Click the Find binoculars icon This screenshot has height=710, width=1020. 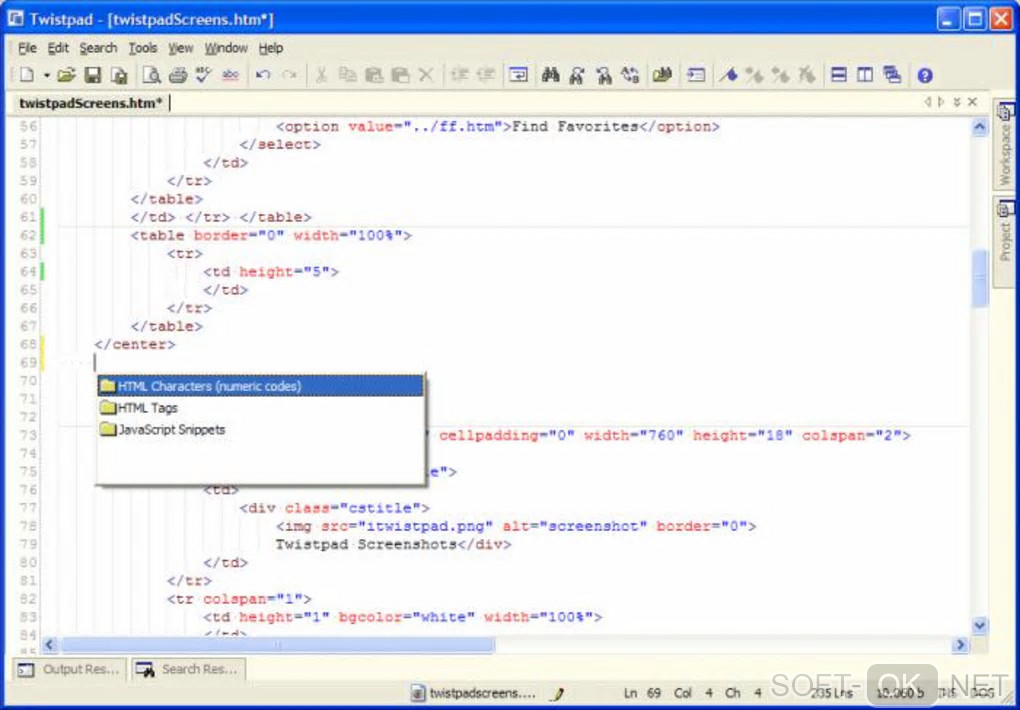(551, 75)
